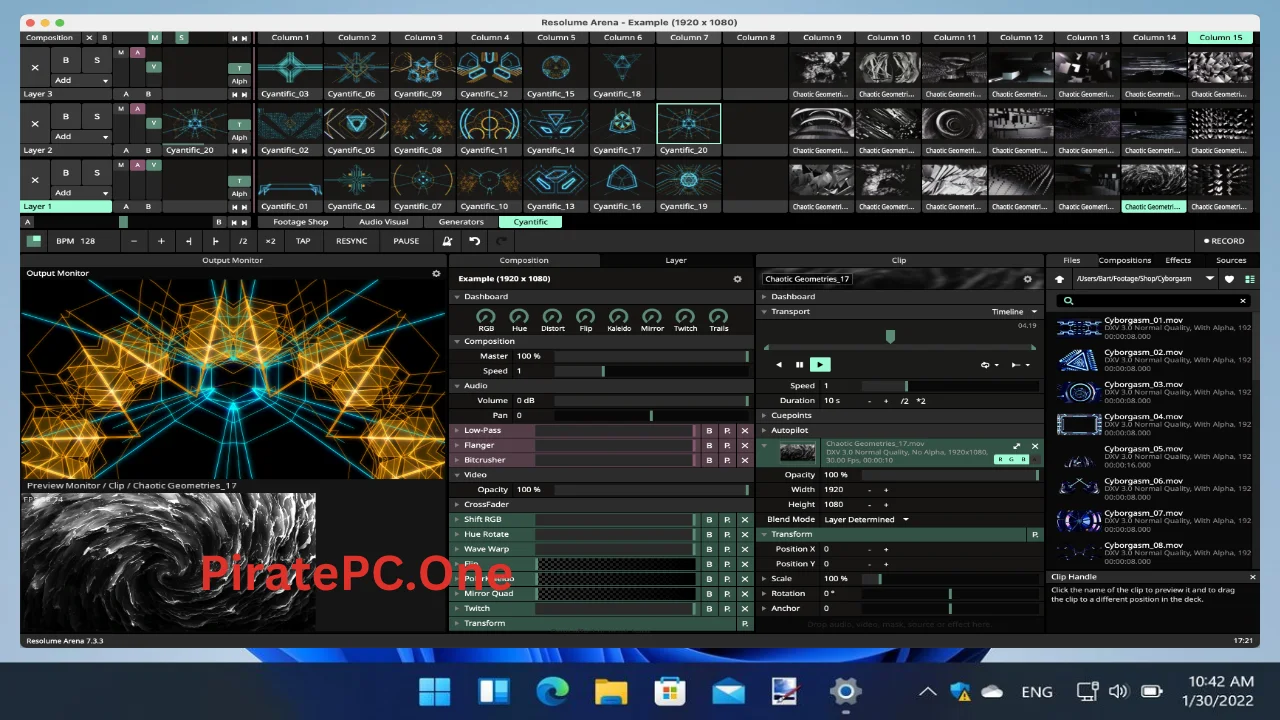Open clip settings gear beside Chaotic Geometries_17
The image size is (1280, 720).
pyautogui.click(x=1027, y=279)
